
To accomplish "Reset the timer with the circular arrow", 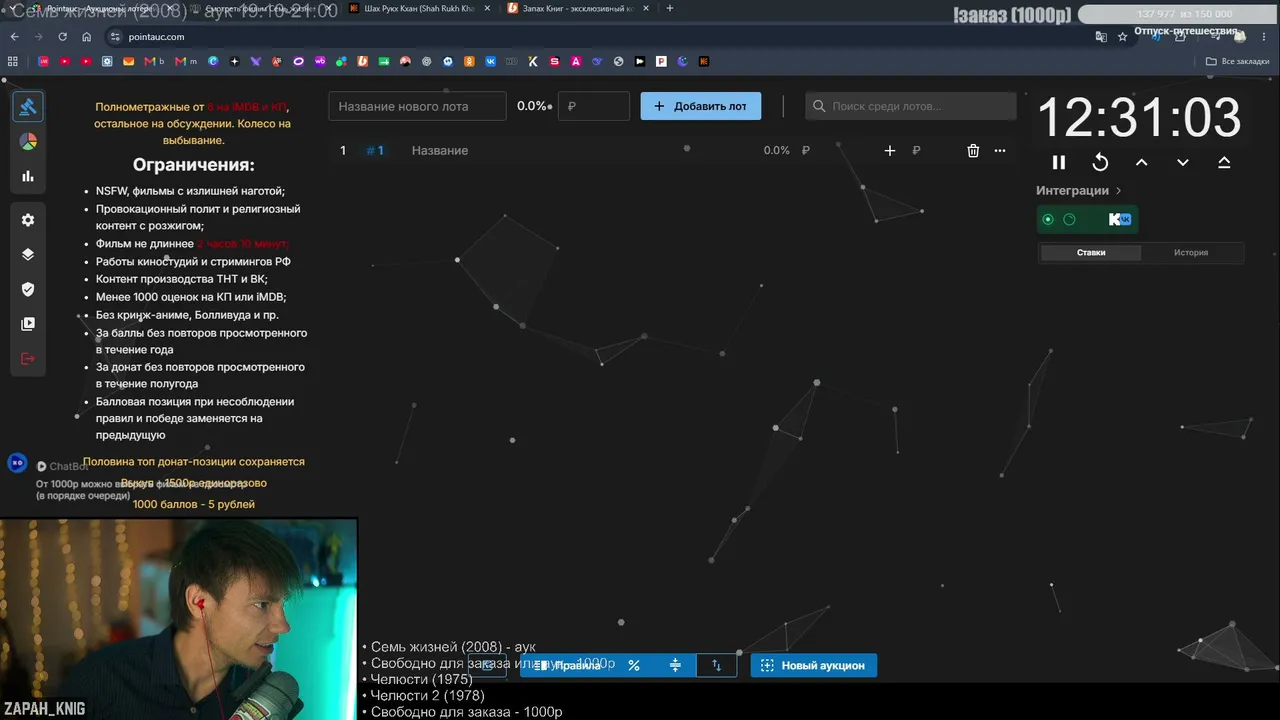I will pyautogui.click(x=1100, y=162).
